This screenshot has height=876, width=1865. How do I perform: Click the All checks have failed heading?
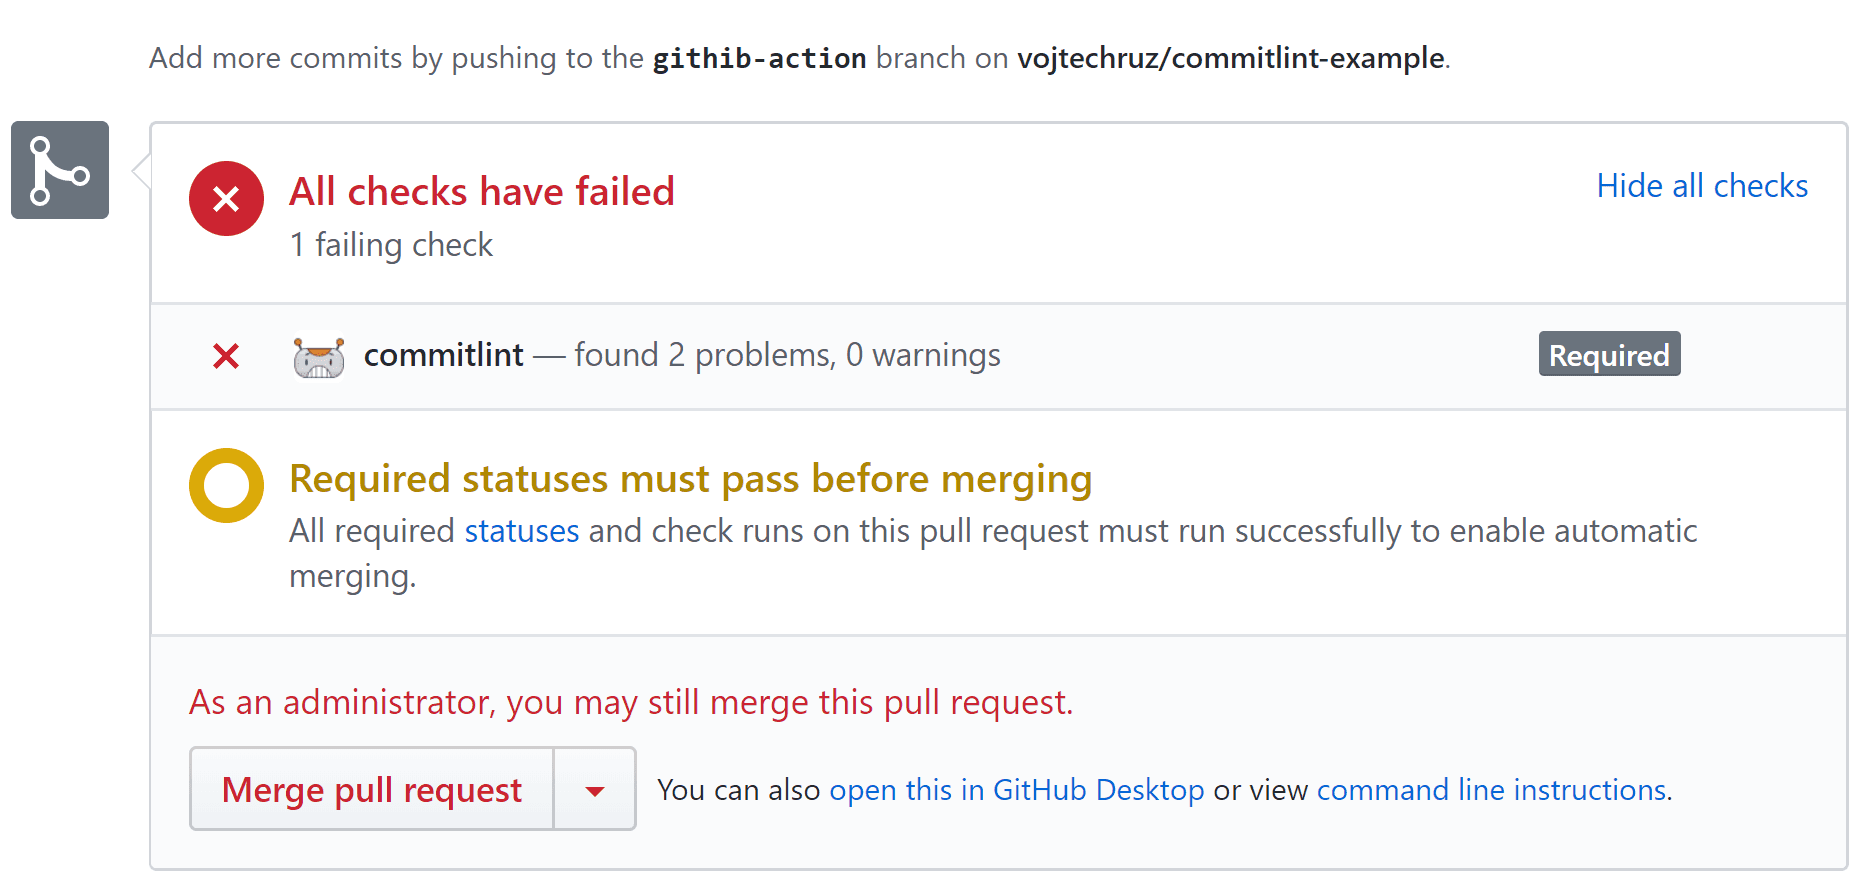tap(482, 191)
